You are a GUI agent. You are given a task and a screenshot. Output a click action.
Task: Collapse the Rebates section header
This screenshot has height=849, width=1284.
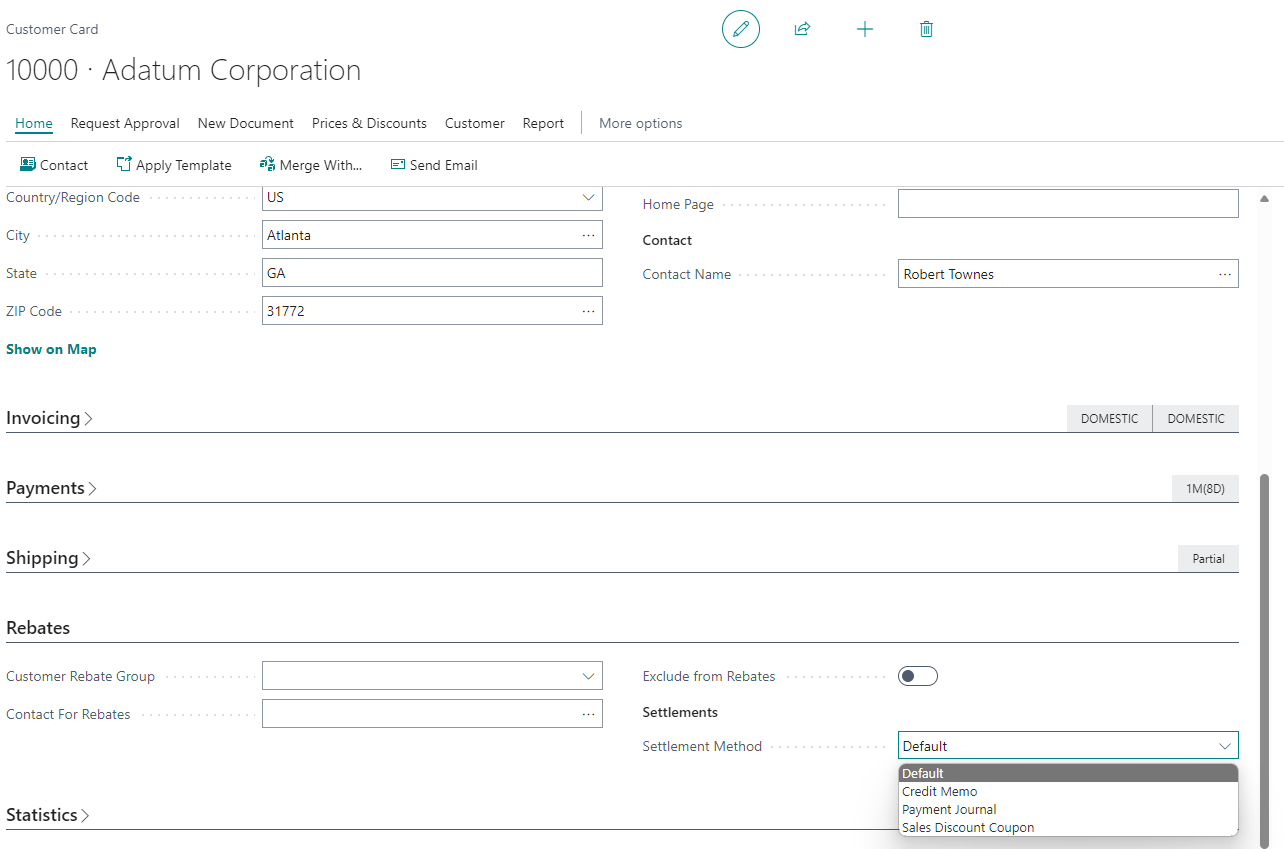click(38, 628)
